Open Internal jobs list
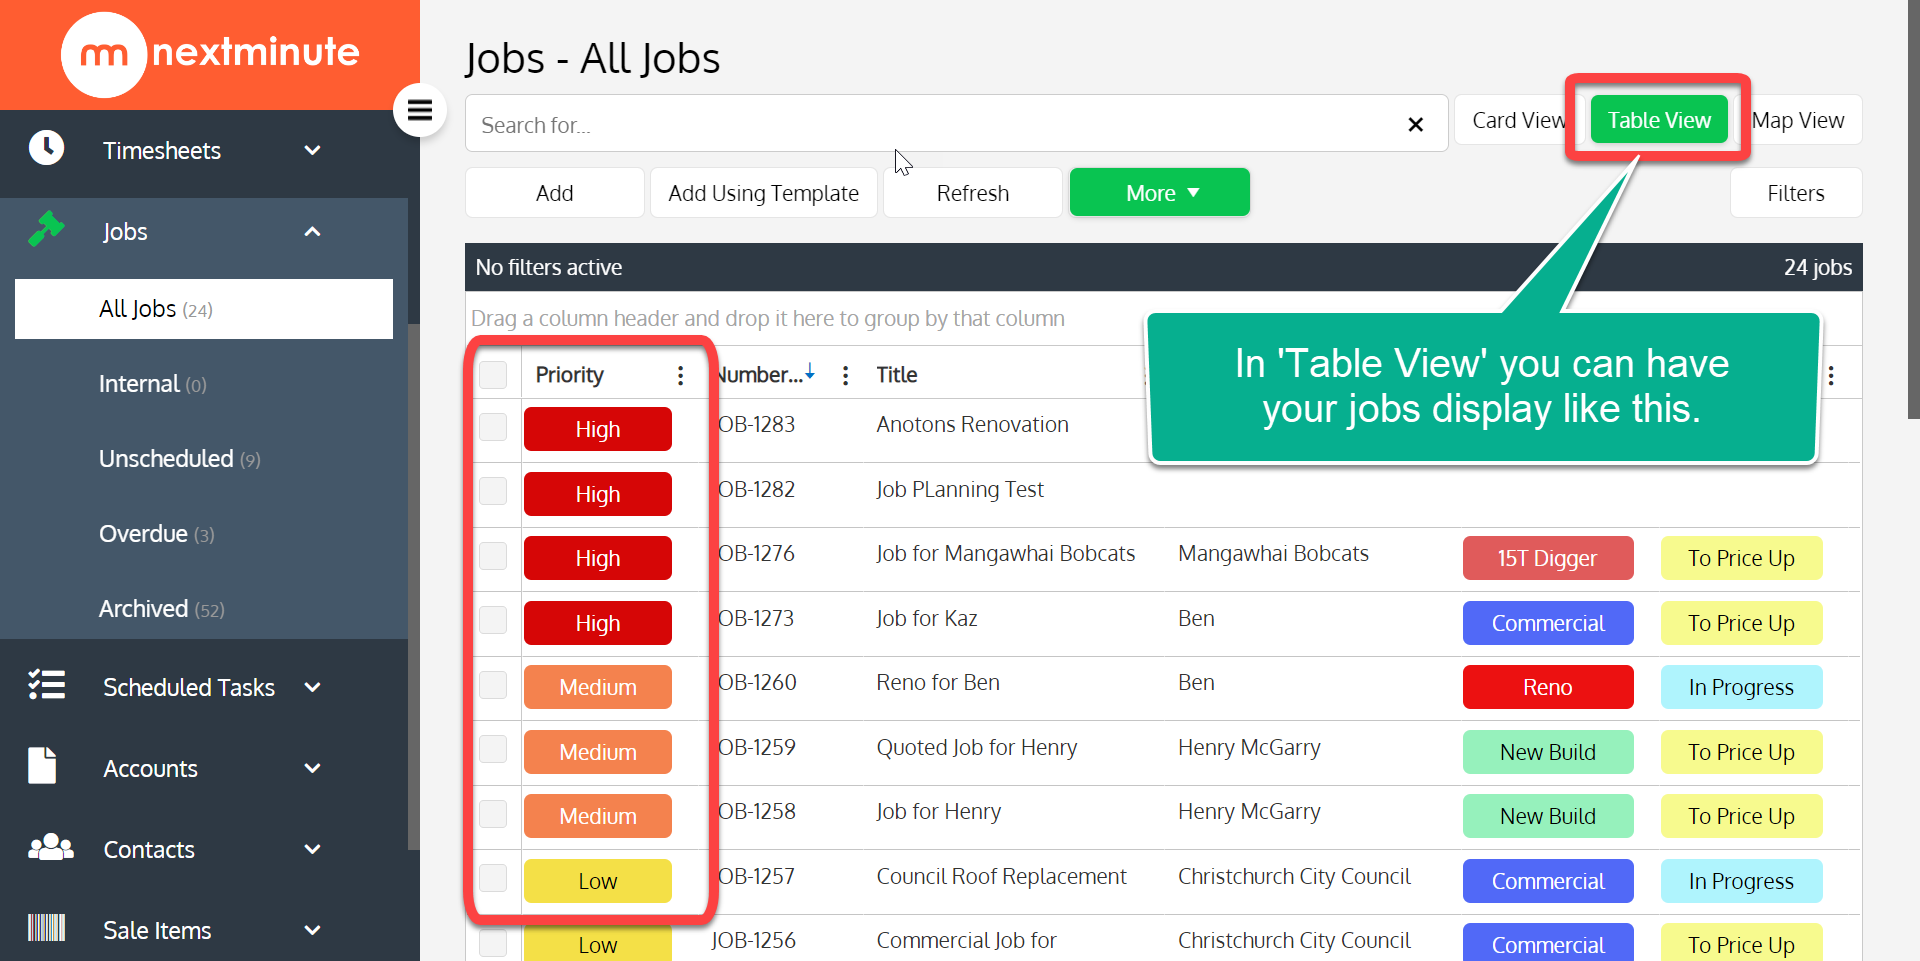The width and height of the screenshot is (1920, 961). click(152, 384)
